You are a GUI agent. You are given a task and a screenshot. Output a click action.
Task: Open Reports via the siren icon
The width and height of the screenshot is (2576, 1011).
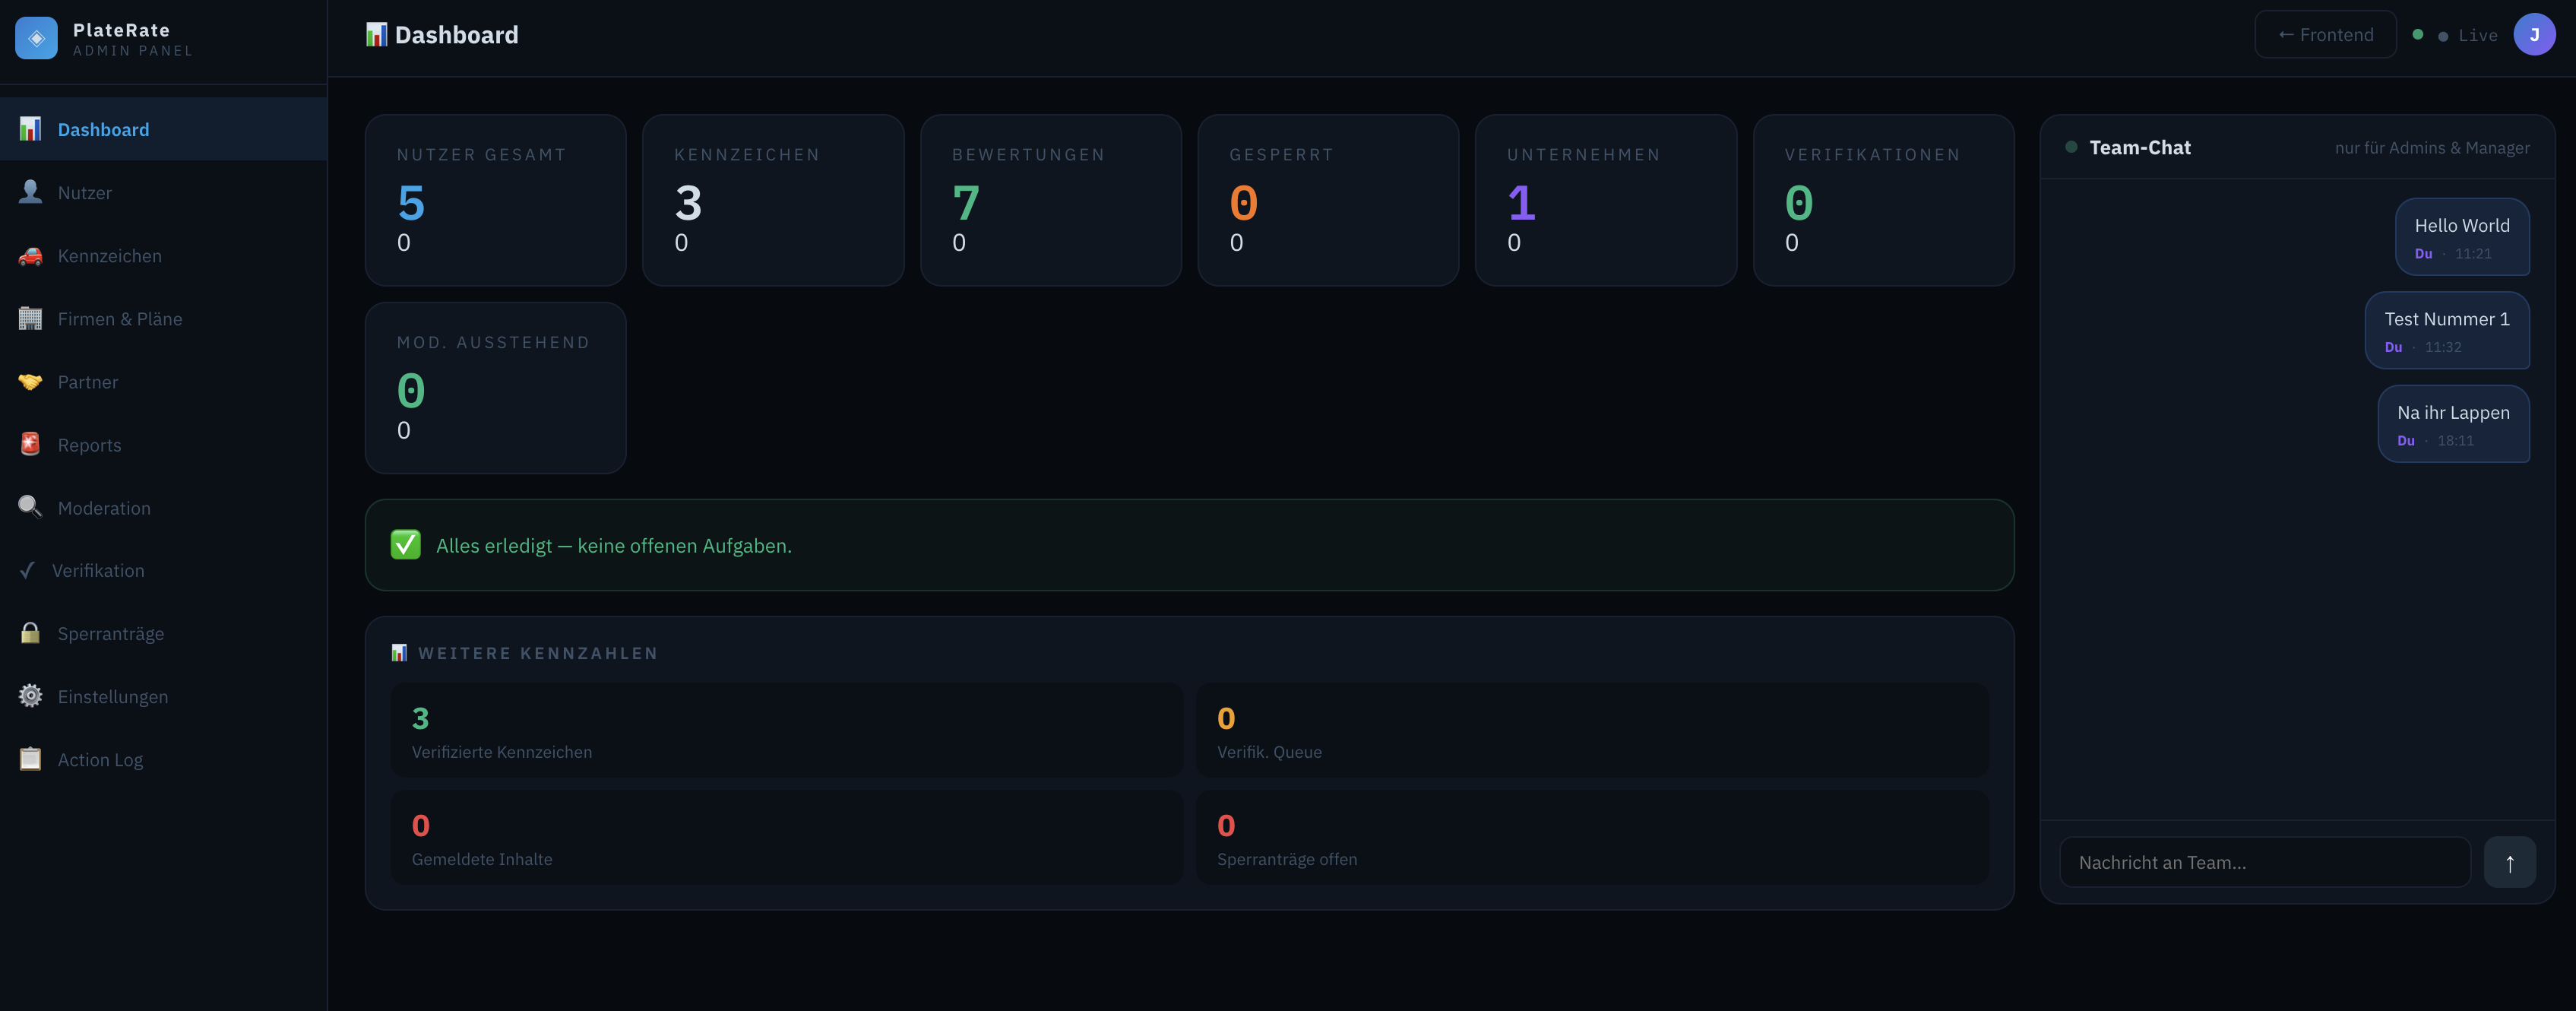30,444
